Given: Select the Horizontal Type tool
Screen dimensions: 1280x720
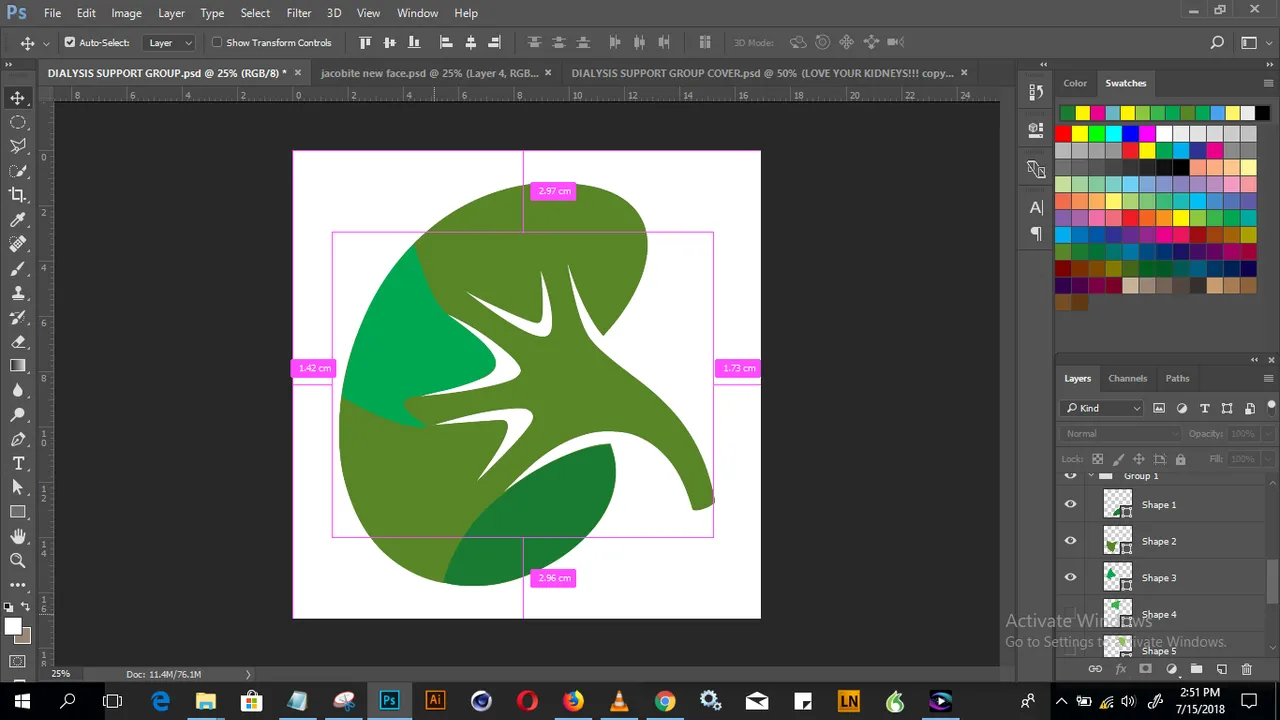Looking at the screenshot, I should pyautogui.click(x=18, y=464).
